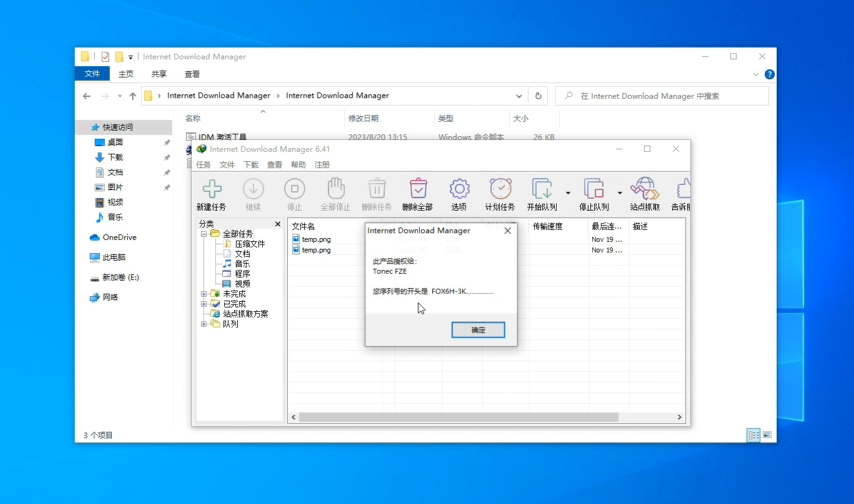Click IDM horizontal scrollbar left arrow

click(294, 417)
